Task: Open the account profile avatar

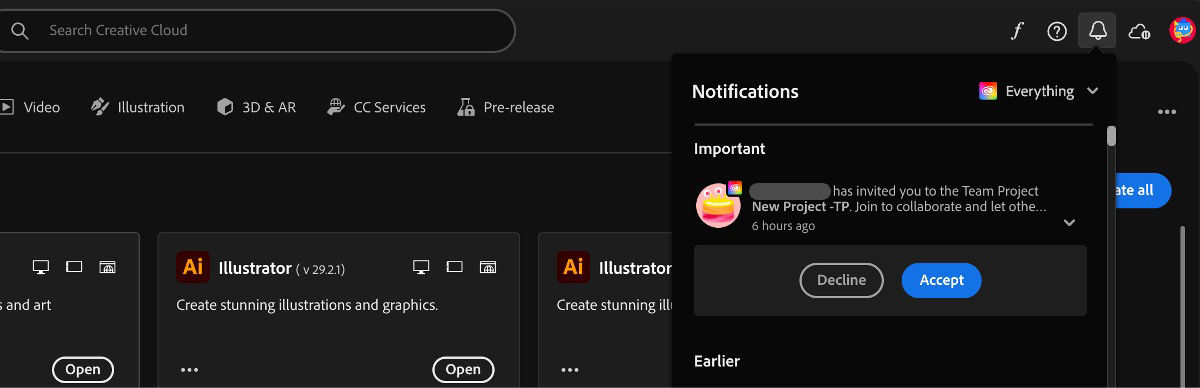Action: click(x=1183, y=31)
